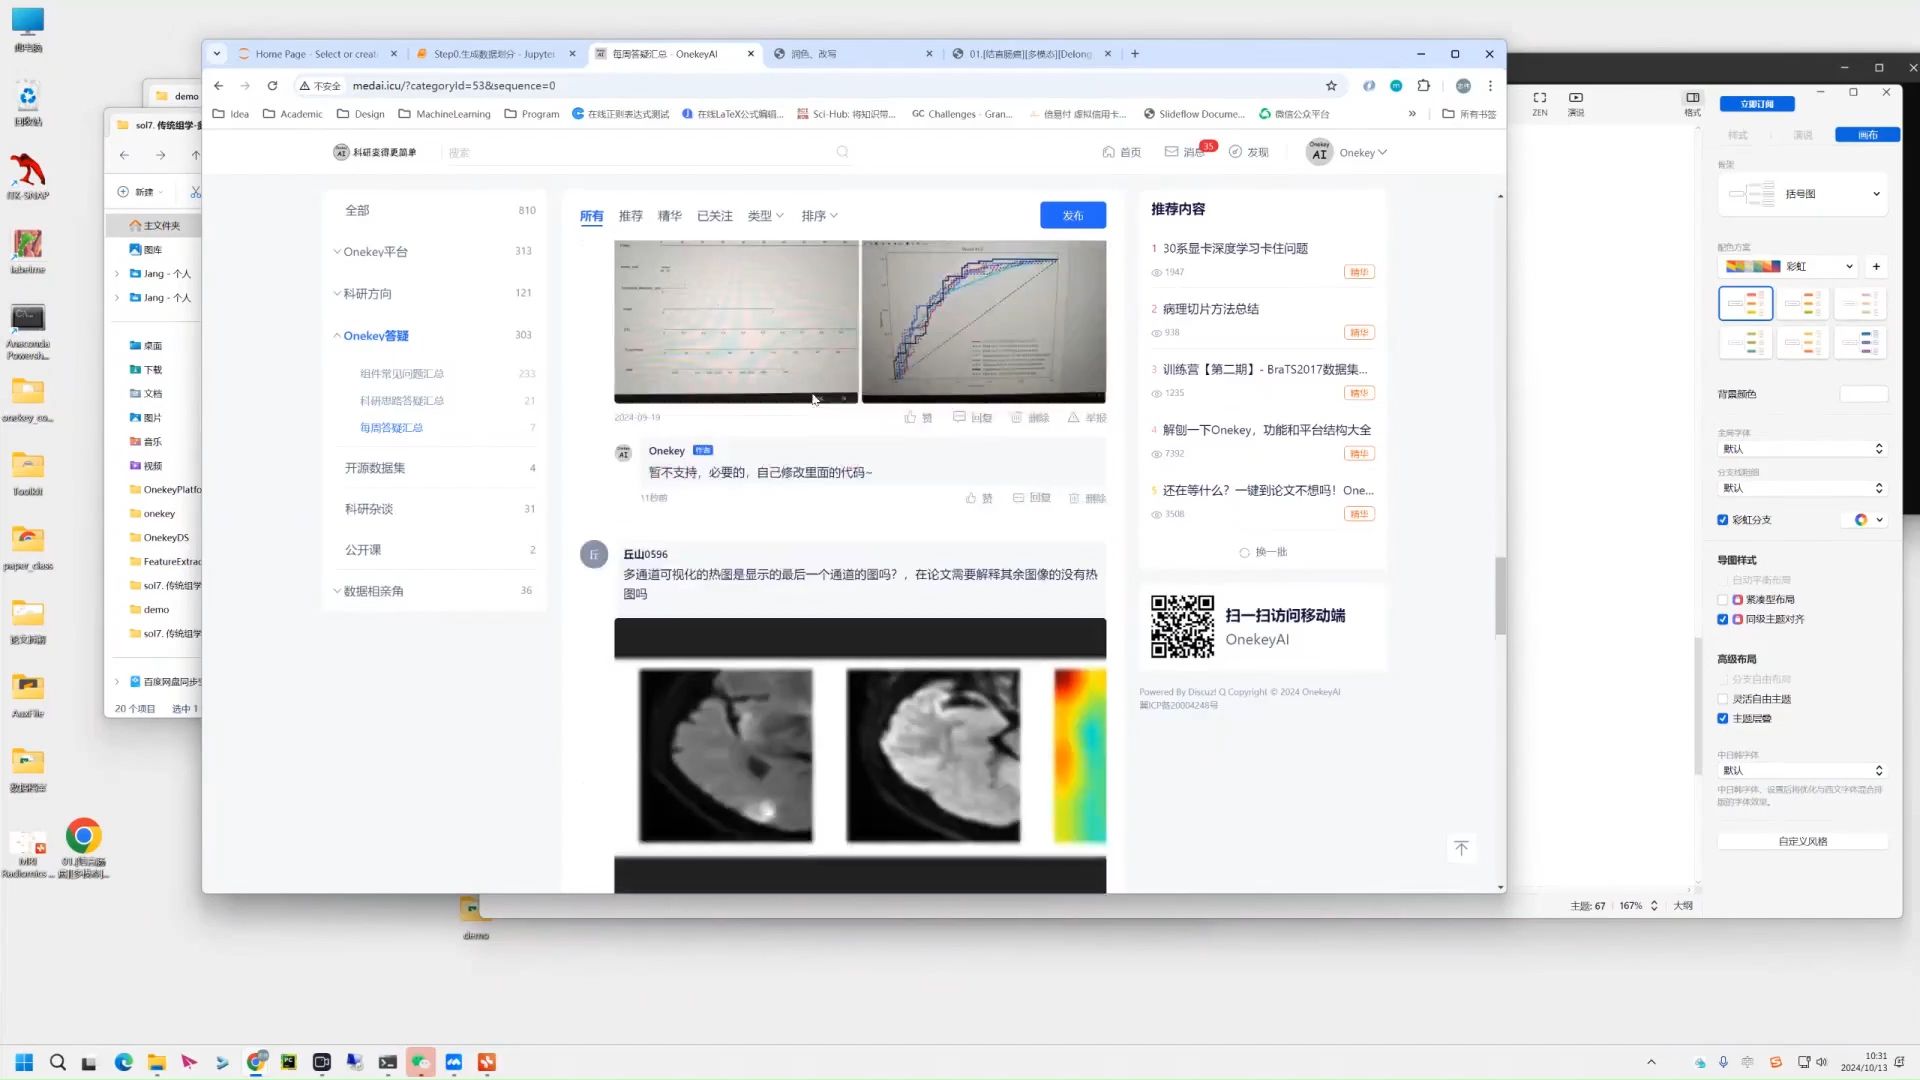1920x1080 pixels.
Task: Open the 中日韩字体 dropdown
Action: [1802, 771]
